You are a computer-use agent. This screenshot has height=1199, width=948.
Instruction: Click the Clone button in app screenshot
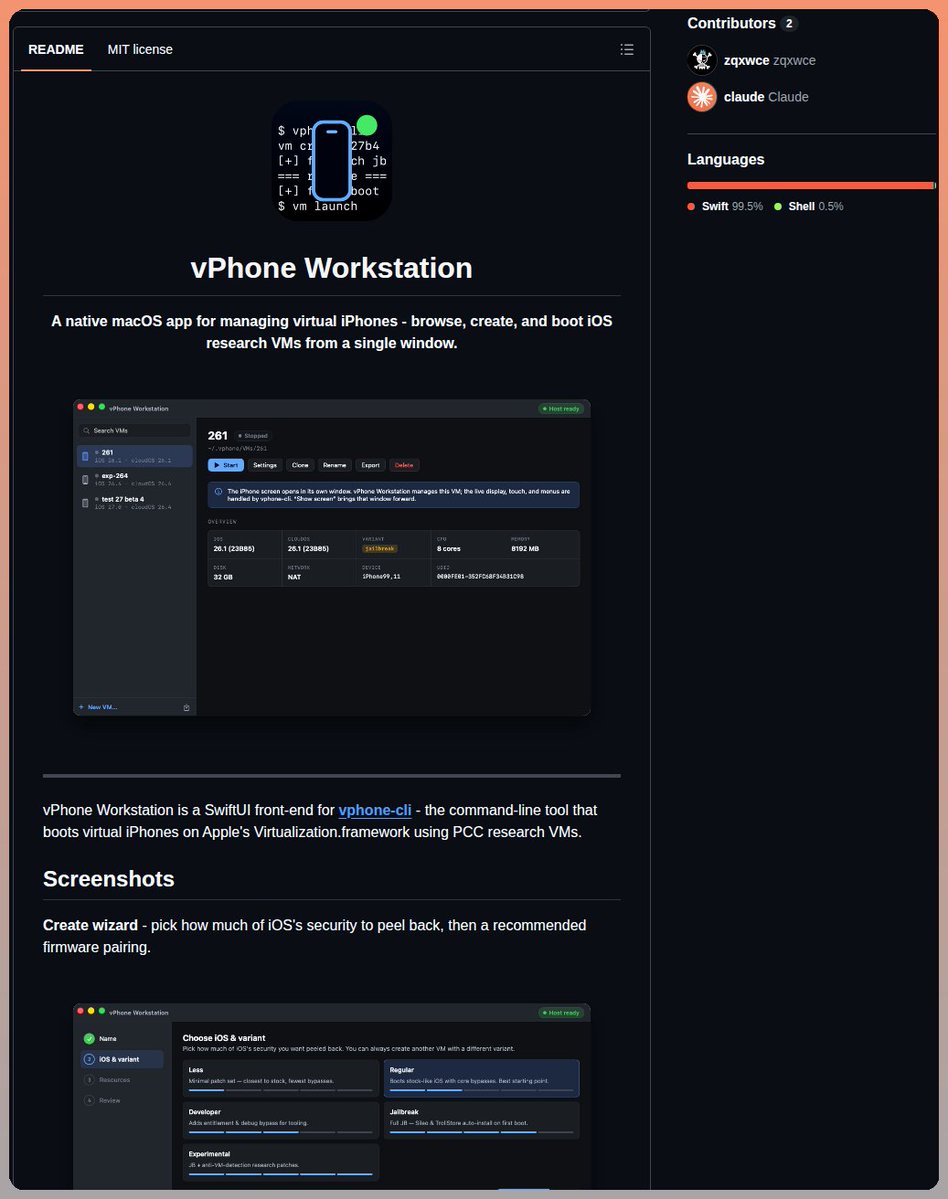(300, 465)
